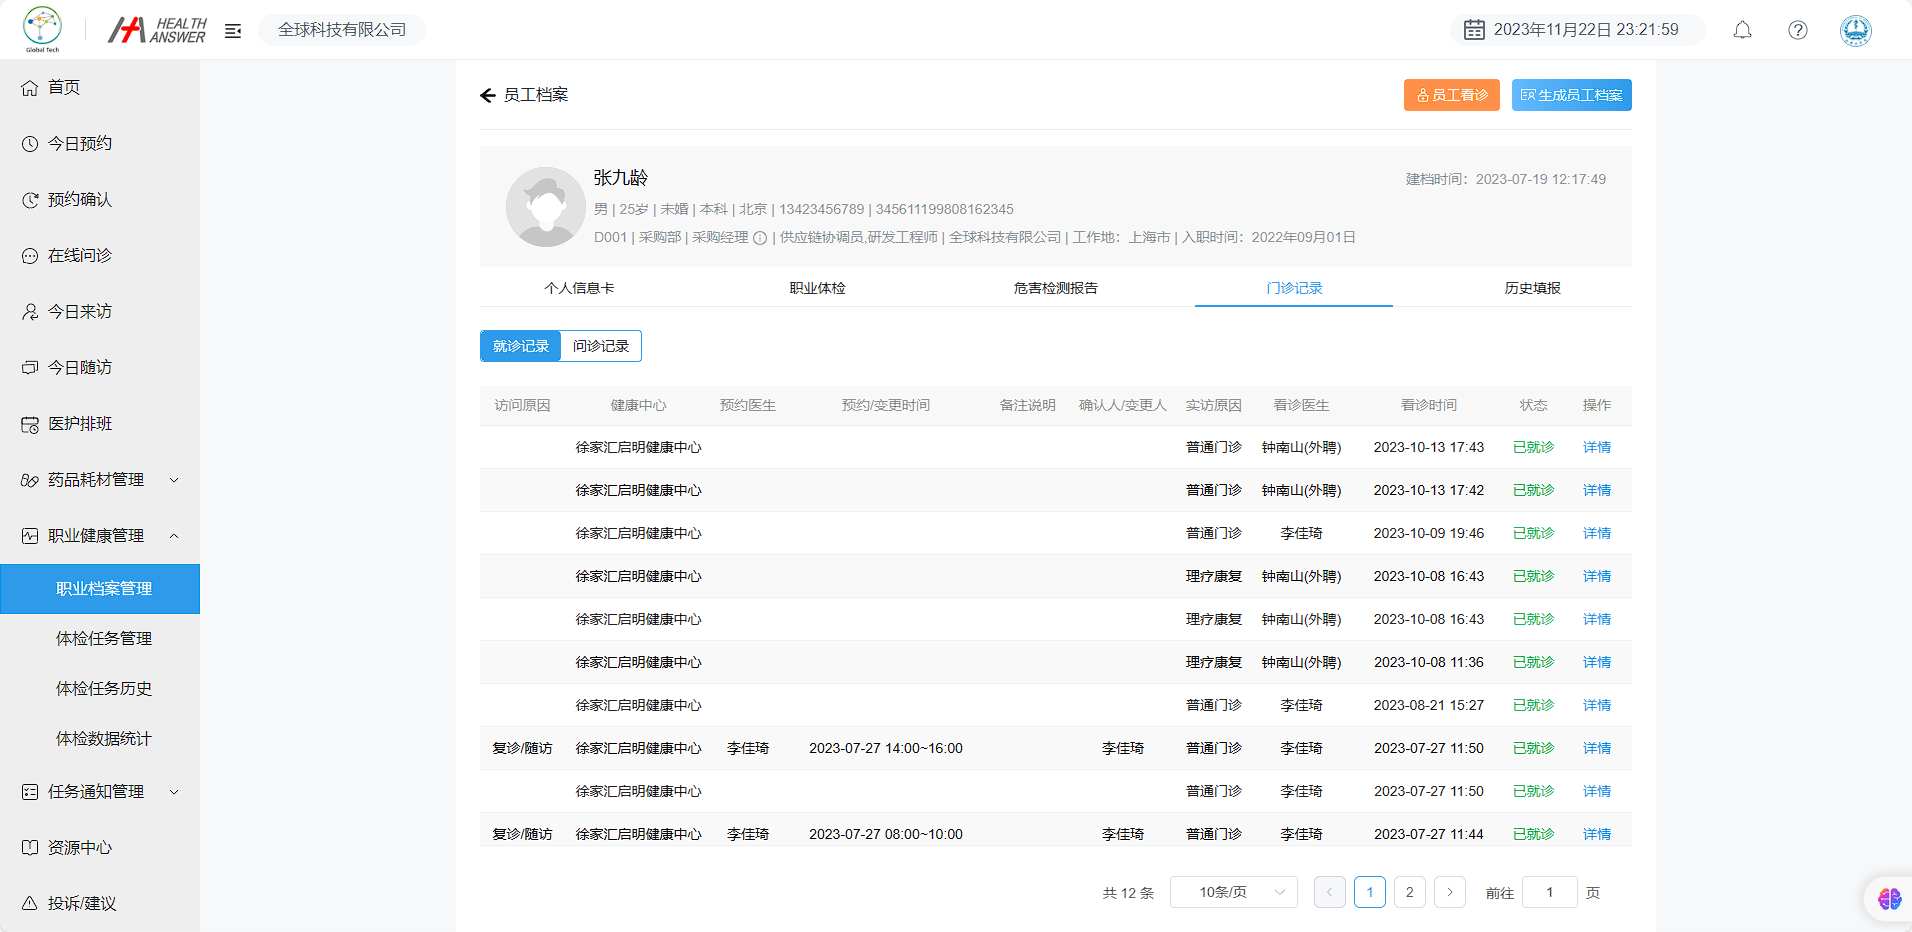Viewport: 1912px width, 932px height.
Task: Switch to the 职业体检 tab
Action: 817,288
